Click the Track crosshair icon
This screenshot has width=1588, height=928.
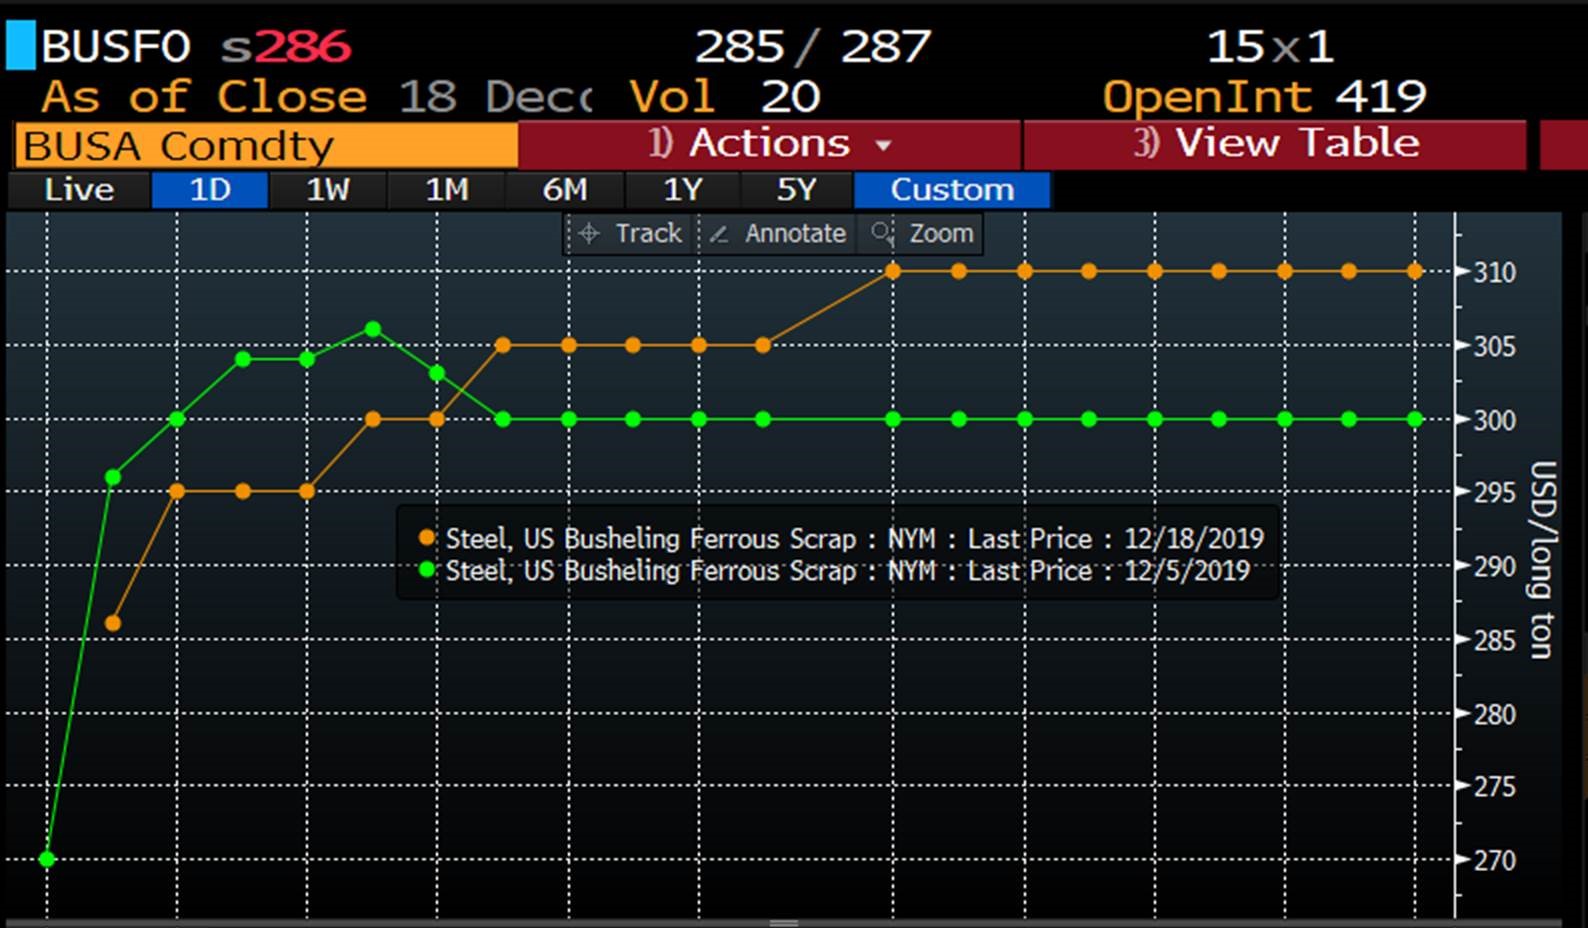coord(589,234)
